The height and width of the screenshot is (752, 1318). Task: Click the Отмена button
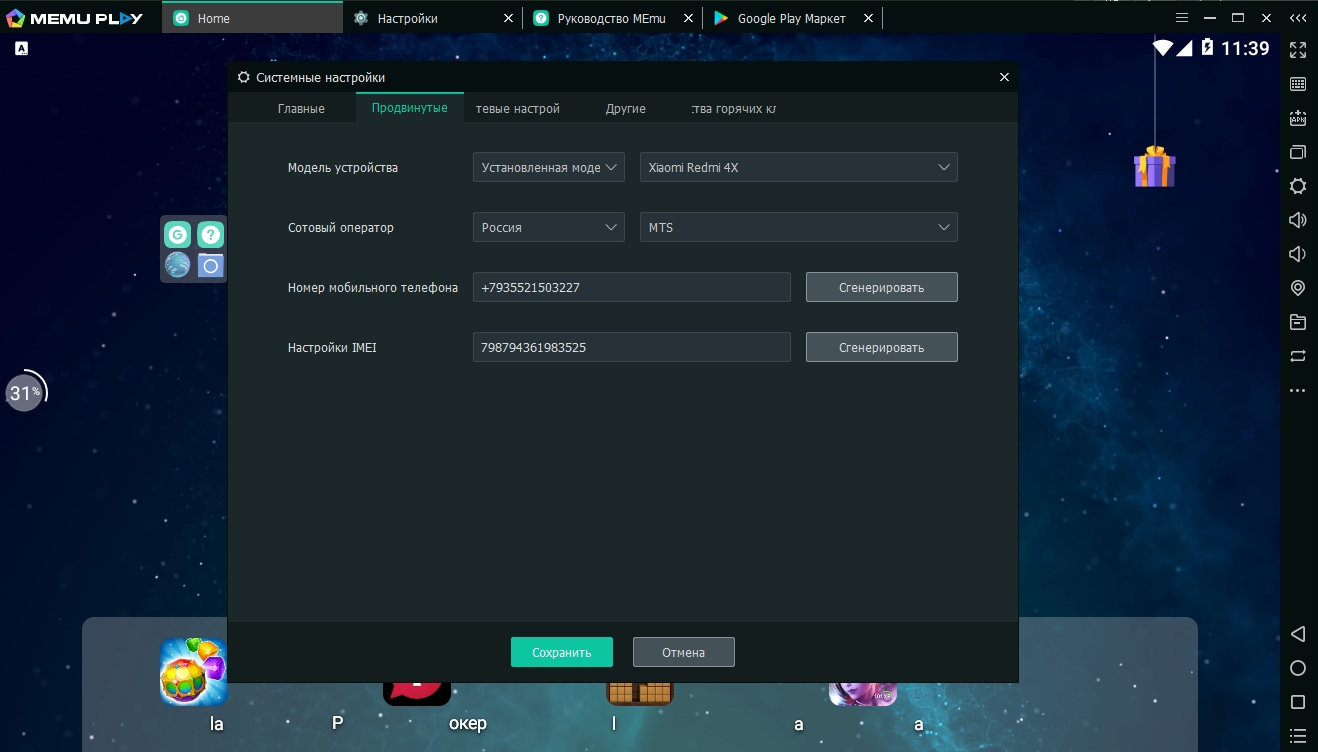(683, 652)
